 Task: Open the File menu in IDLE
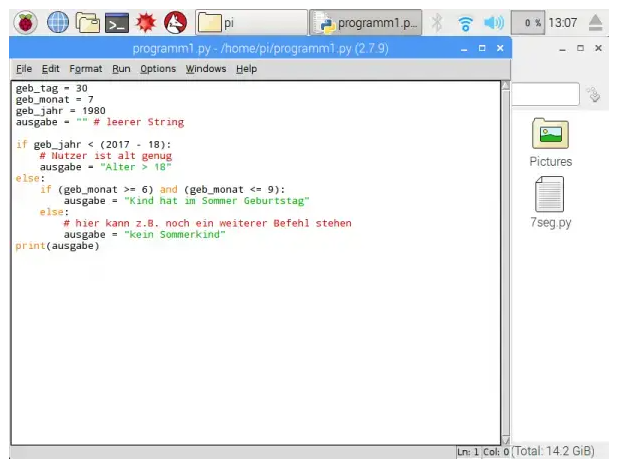pos(24,69)
